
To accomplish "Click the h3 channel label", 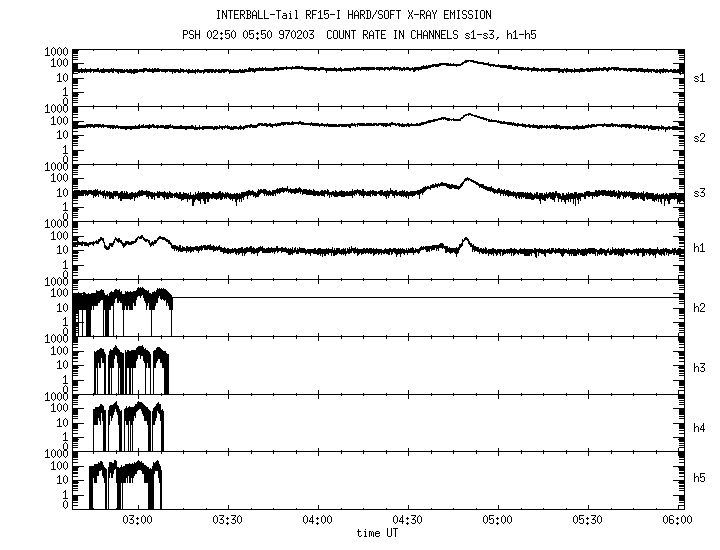I will 700,367.
